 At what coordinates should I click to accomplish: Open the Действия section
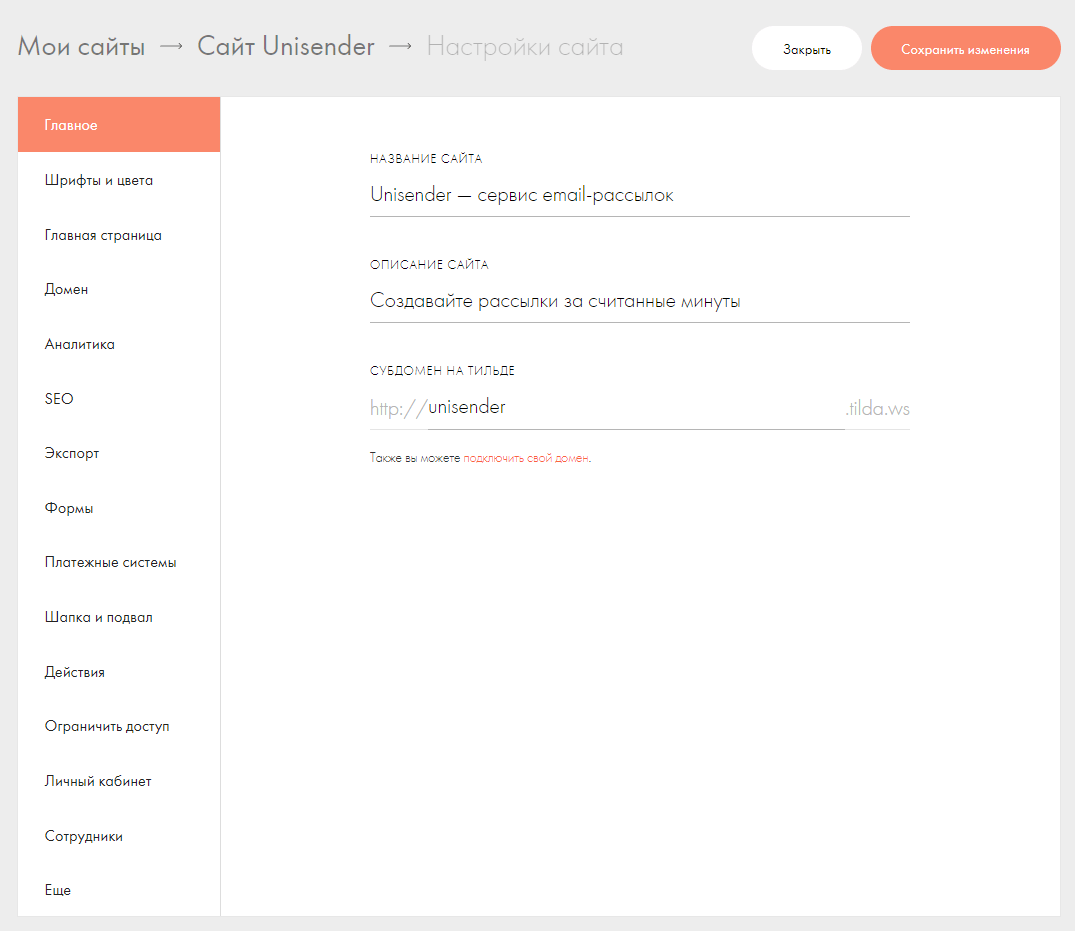(119, 672)
